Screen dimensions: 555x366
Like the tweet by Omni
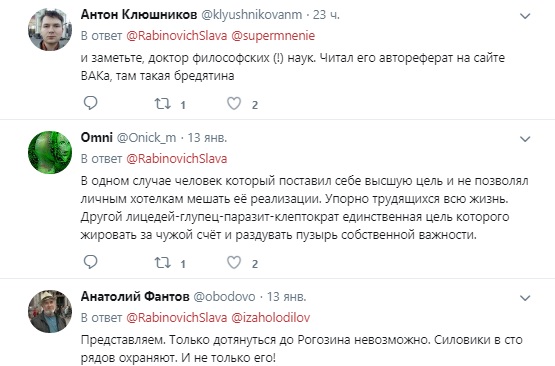point(234,262)
